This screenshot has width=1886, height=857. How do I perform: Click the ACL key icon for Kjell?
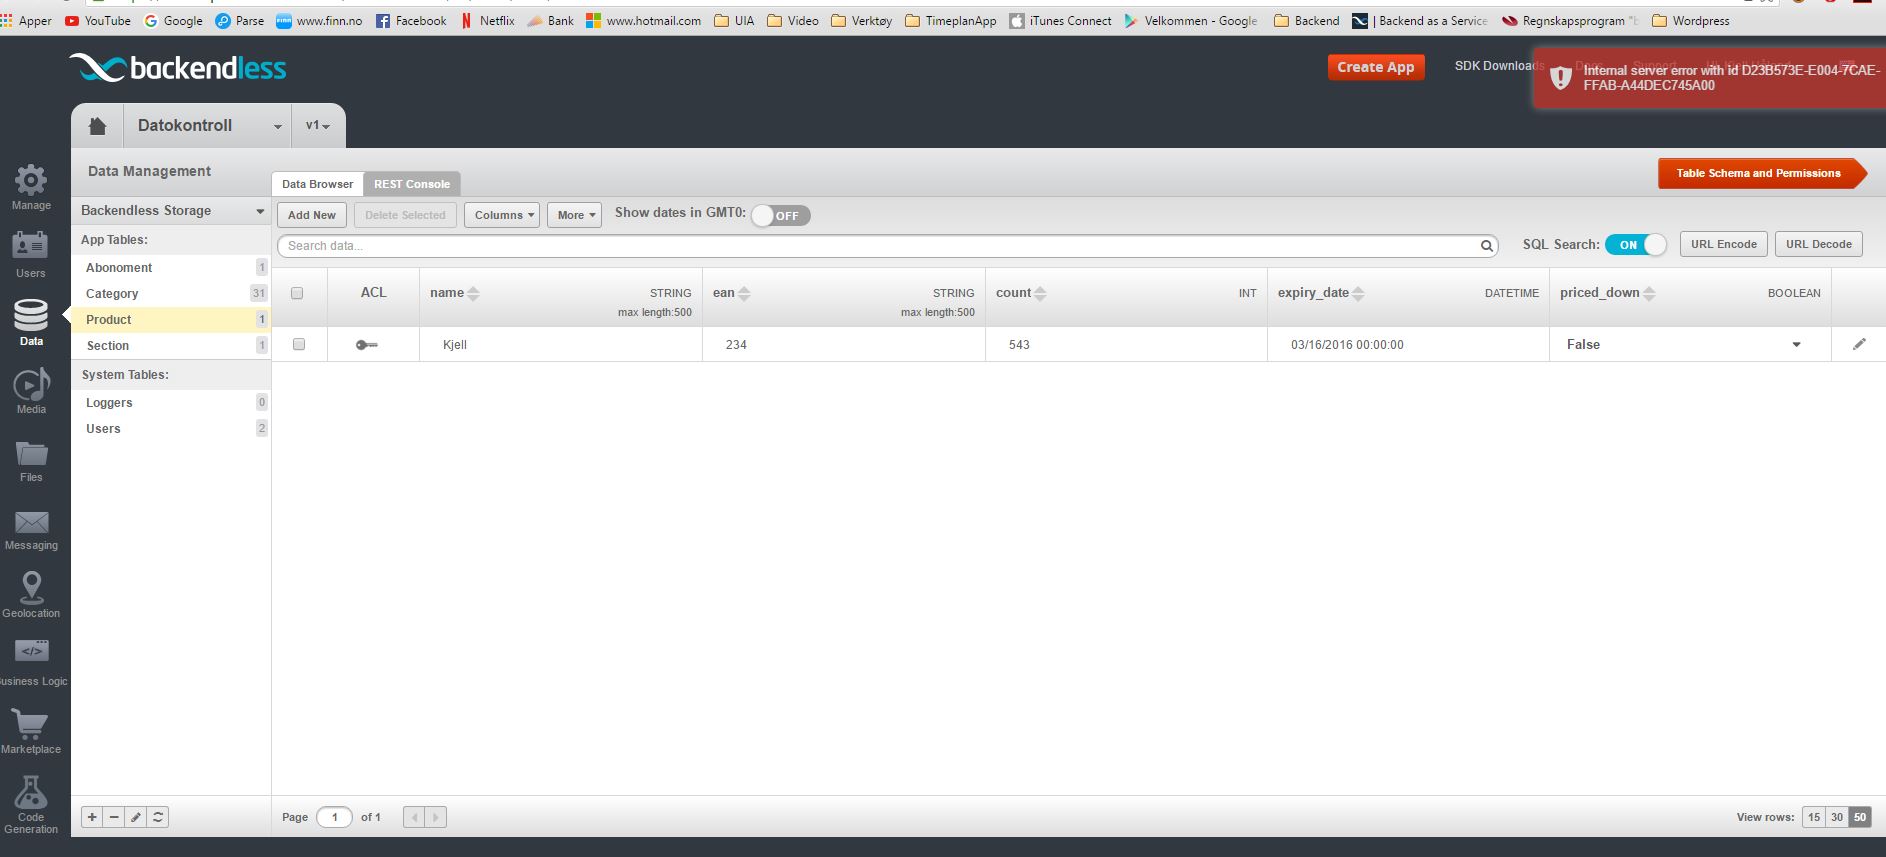[x=367, y=345]
